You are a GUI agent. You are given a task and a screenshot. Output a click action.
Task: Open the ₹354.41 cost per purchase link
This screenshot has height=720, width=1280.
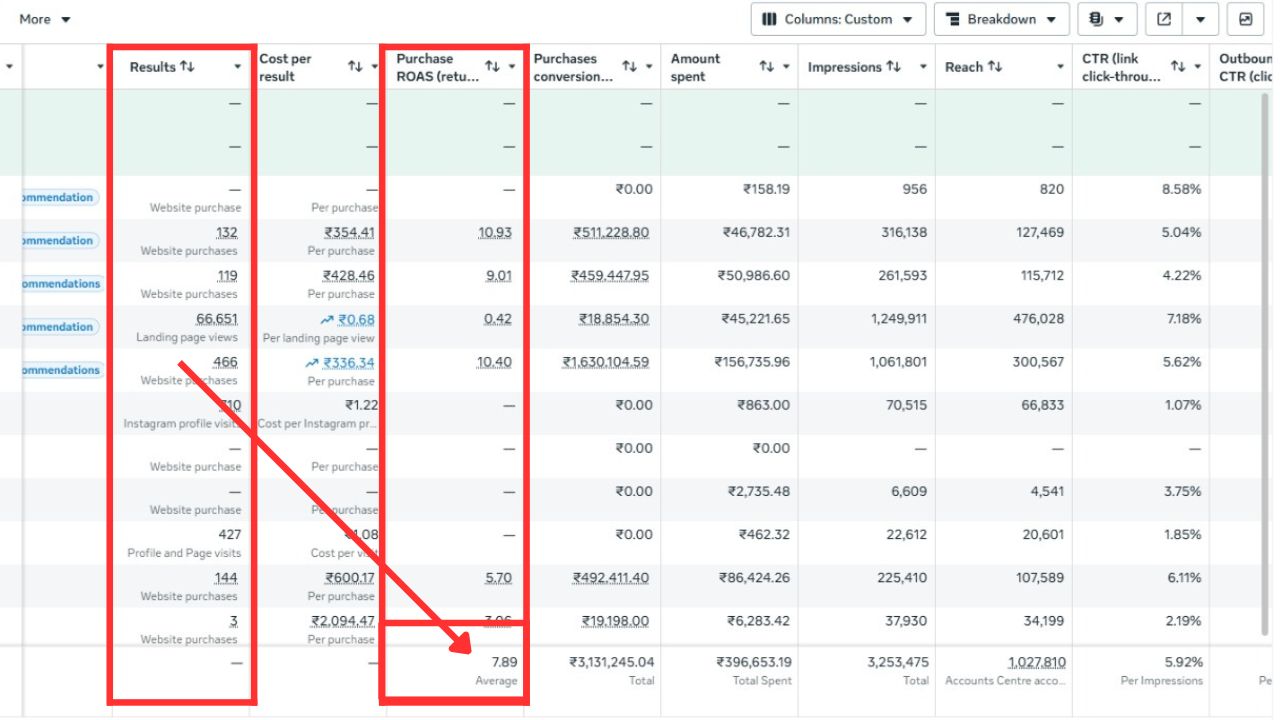pyautogui.click(x=349, y=233)
